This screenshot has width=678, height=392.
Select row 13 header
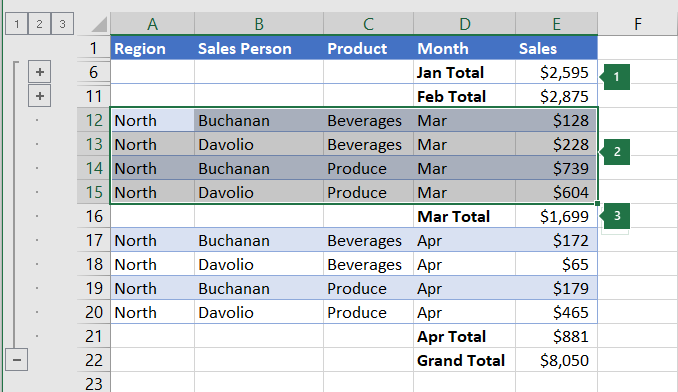(93, 144)
